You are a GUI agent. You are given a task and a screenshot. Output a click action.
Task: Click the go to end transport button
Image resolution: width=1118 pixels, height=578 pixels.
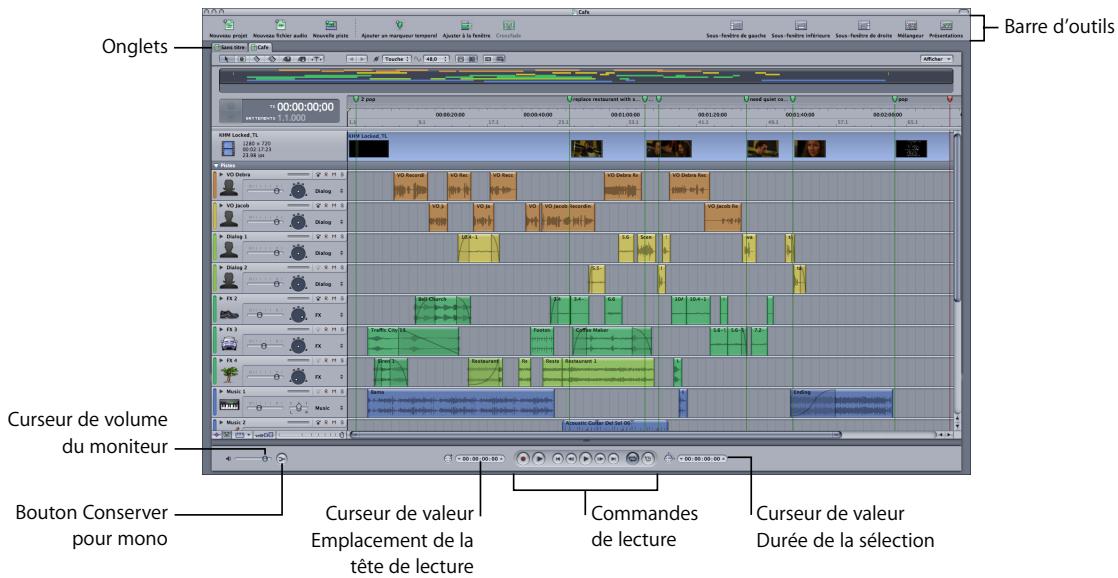[x=613, y=460]
